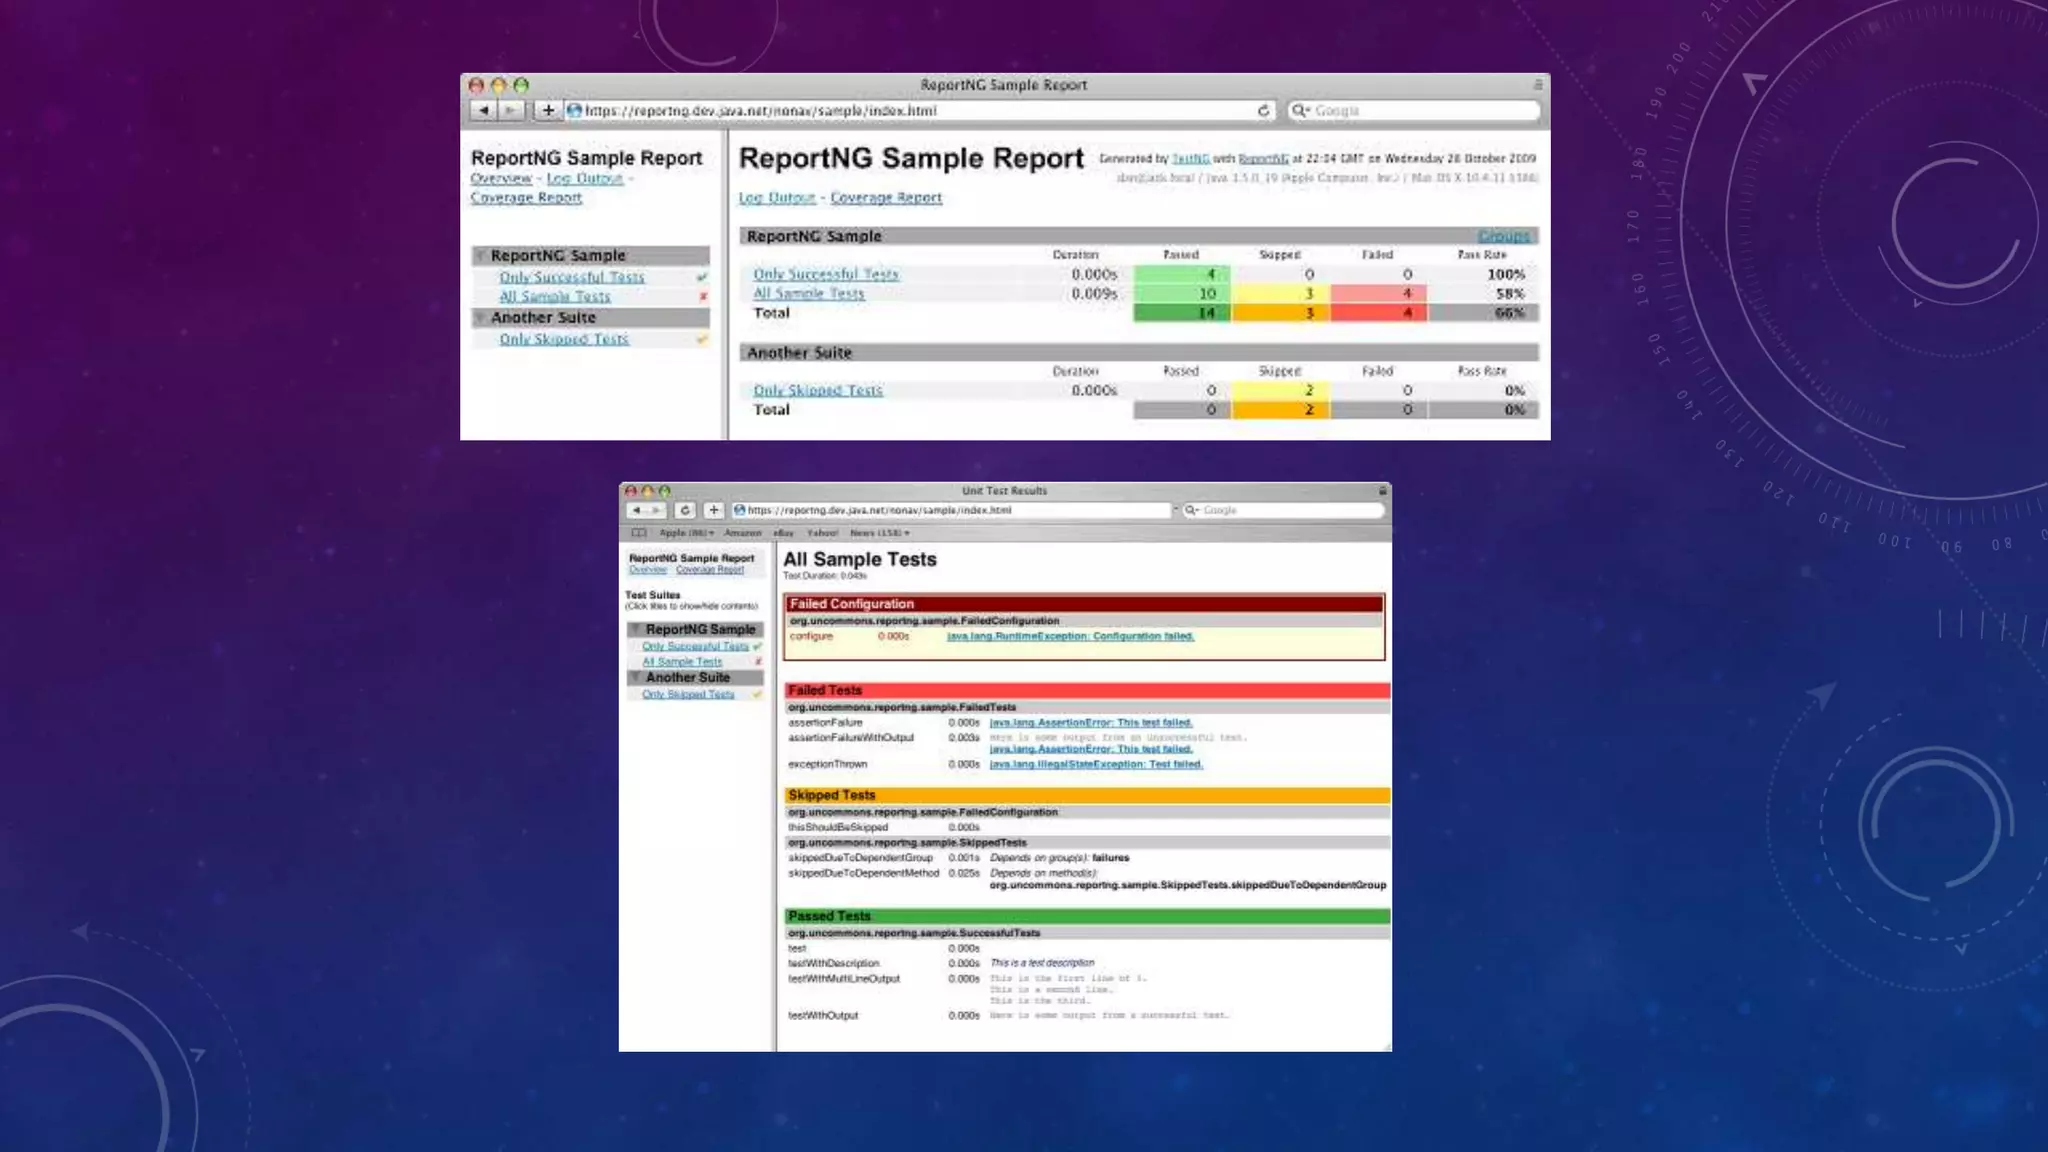Click red X beside All Sample Tests in top sidebar

click(703, 296)
